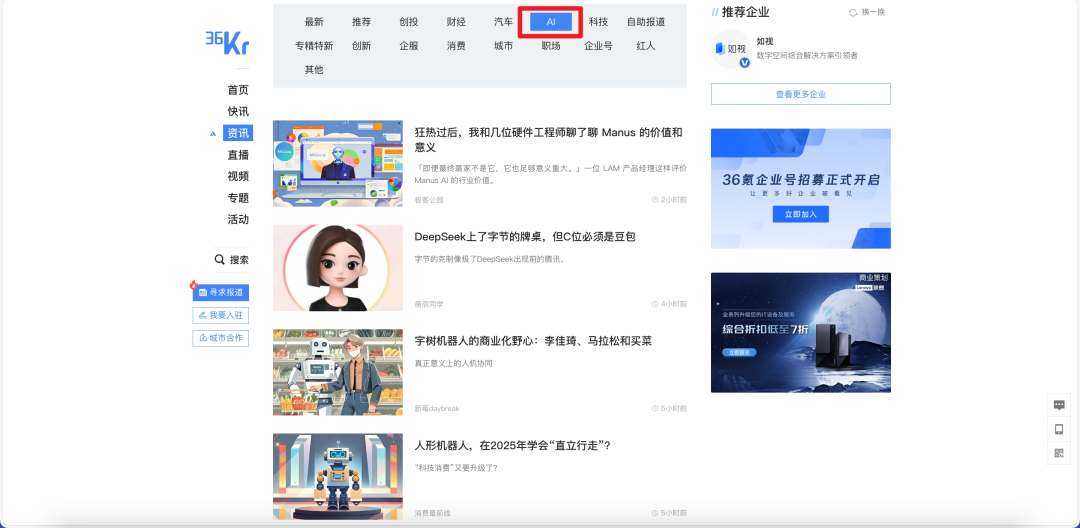Click the Manus article thumbnail
The image size is (1080, 528).
[x=338, y=163]
